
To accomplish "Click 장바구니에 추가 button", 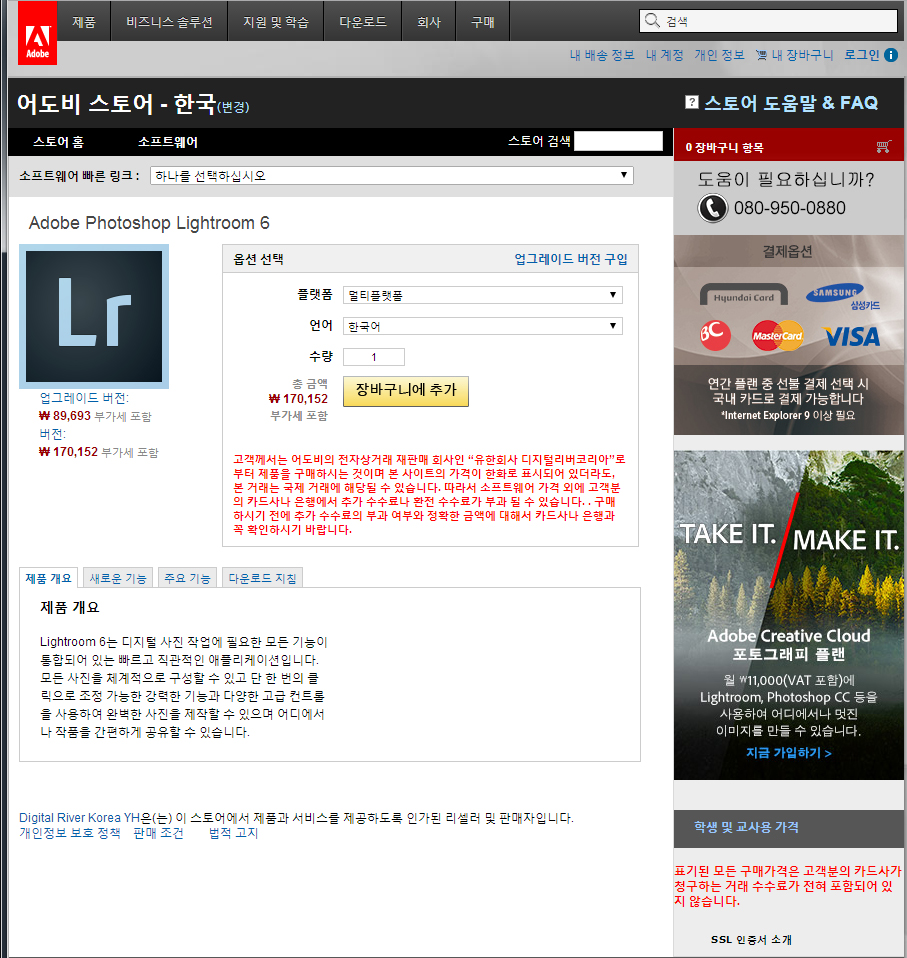I will [x=406, y=391].
